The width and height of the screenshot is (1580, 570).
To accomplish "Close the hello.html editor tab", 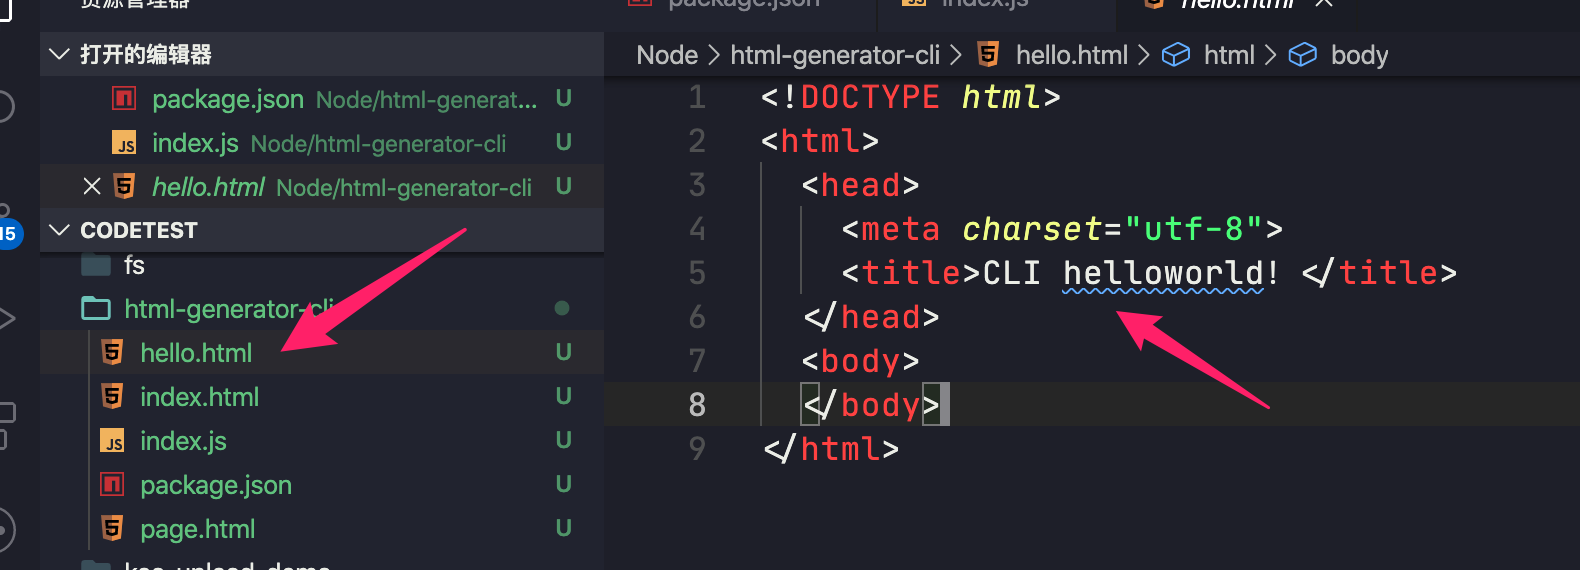I will [1324, 4].
